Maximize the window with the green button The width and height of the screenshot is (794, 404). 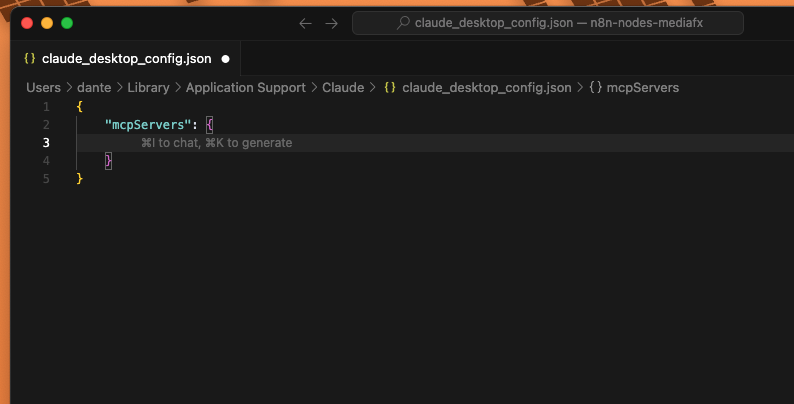[67, 23]
